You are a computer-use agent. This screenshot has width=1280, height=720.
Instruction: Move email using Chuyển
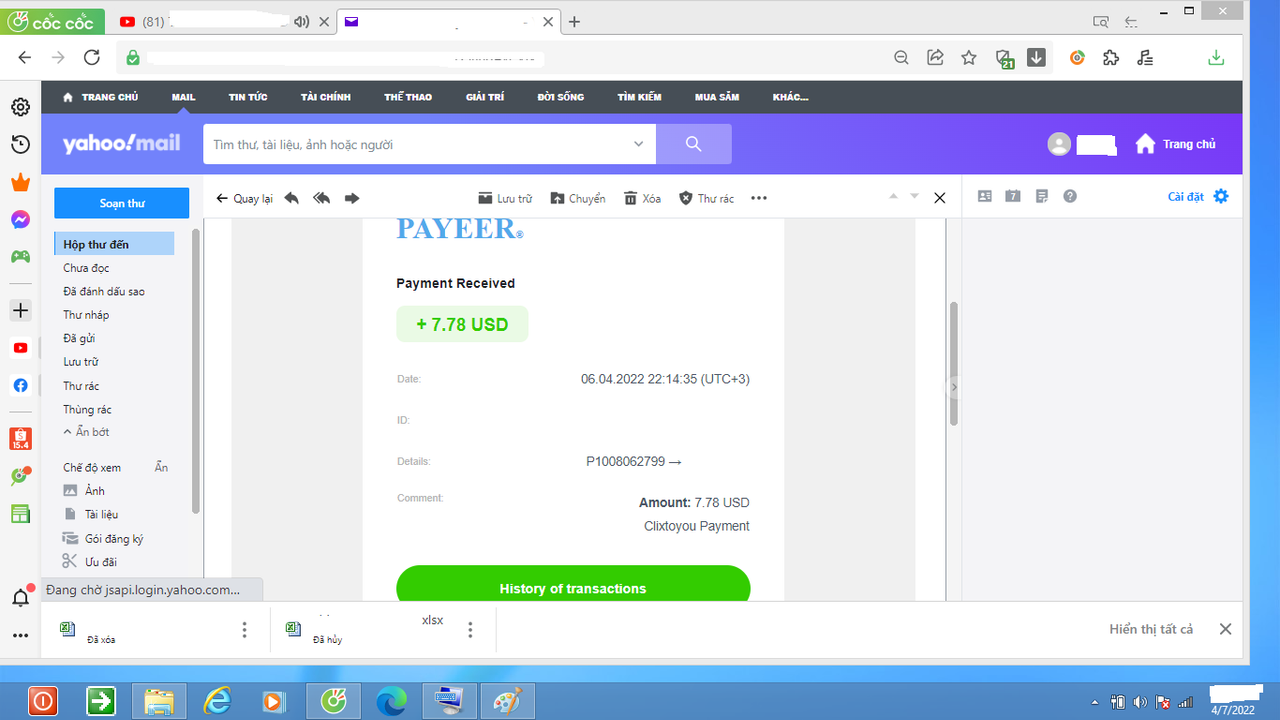(x=578, y=198)
